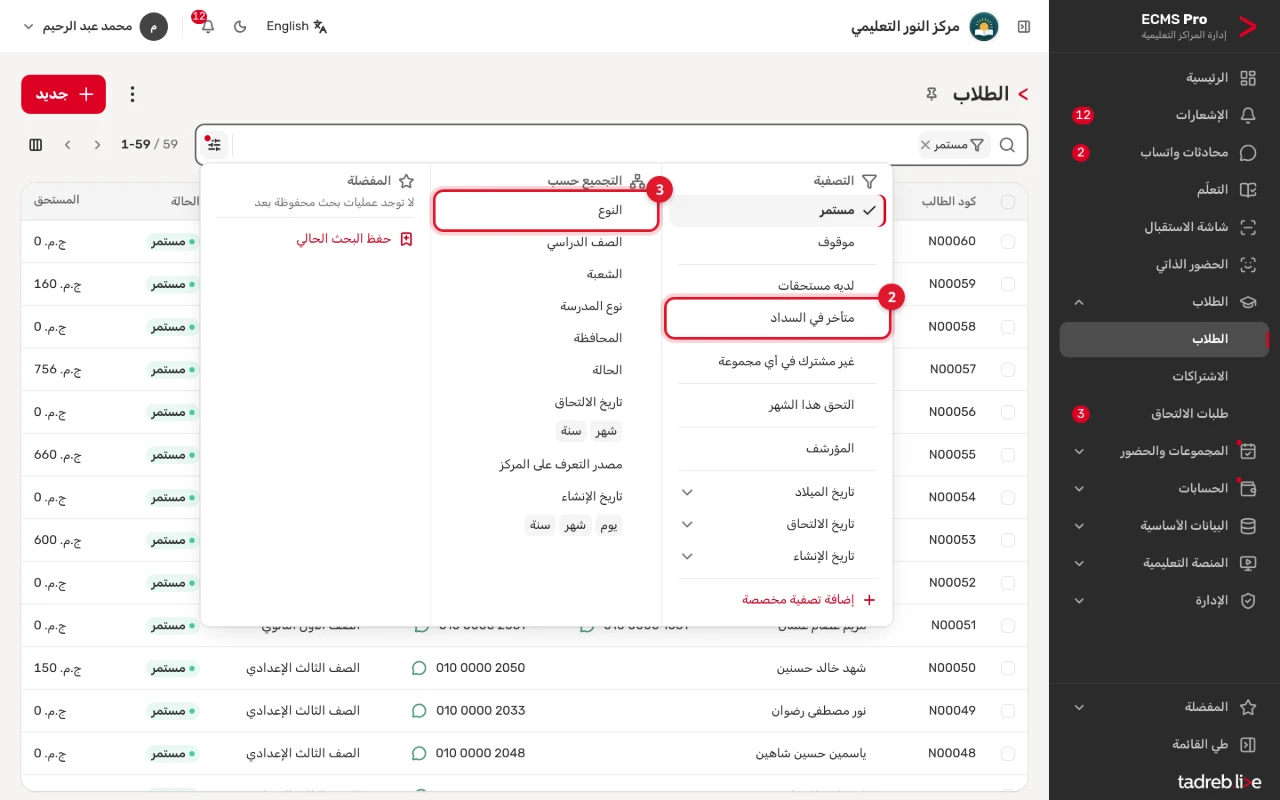This screenshot has width=1280, height=800.
Task: Check the box for student N00050
Action: click(1007, 668)
